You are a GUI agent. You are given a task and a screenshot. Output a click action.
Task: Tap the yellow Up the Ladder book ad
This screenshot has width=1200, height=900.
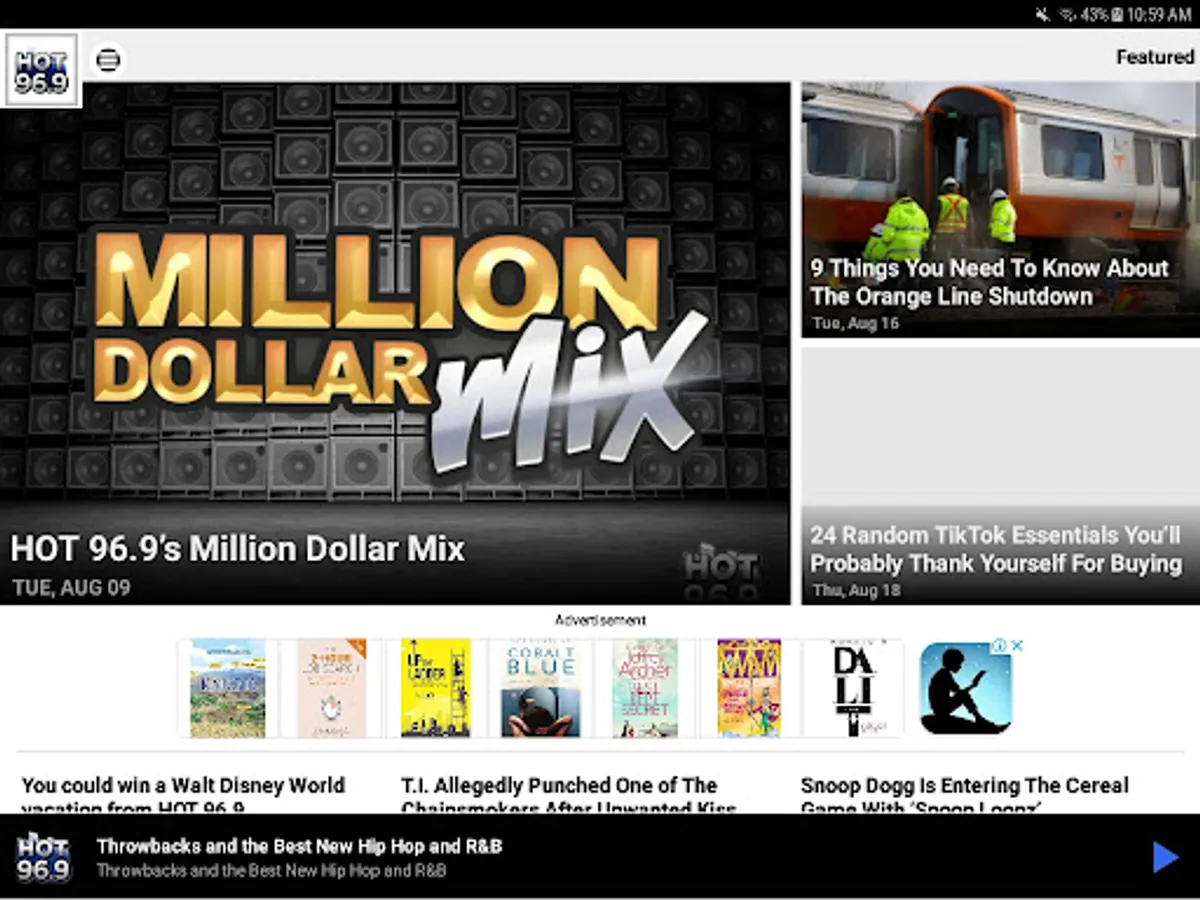click(x=435, y=688)
